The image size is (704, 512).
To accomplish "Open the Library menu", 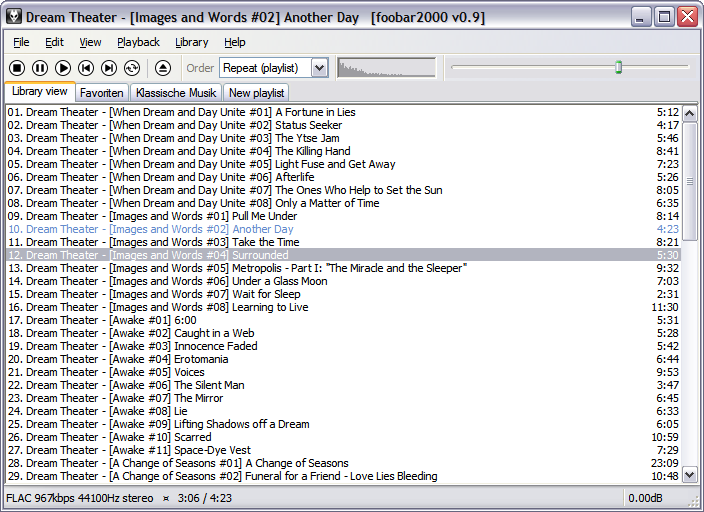I will tap(192, 42).
